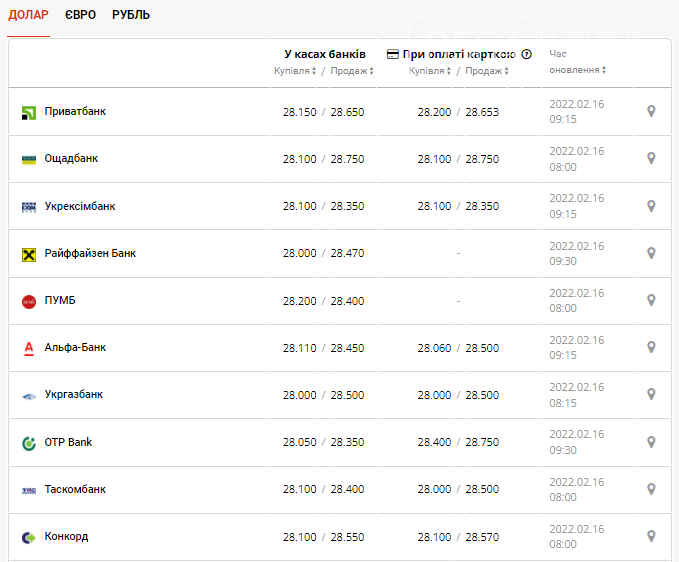Click the Конкорд location pin icon
679x562 pixels.
(651, 536)
